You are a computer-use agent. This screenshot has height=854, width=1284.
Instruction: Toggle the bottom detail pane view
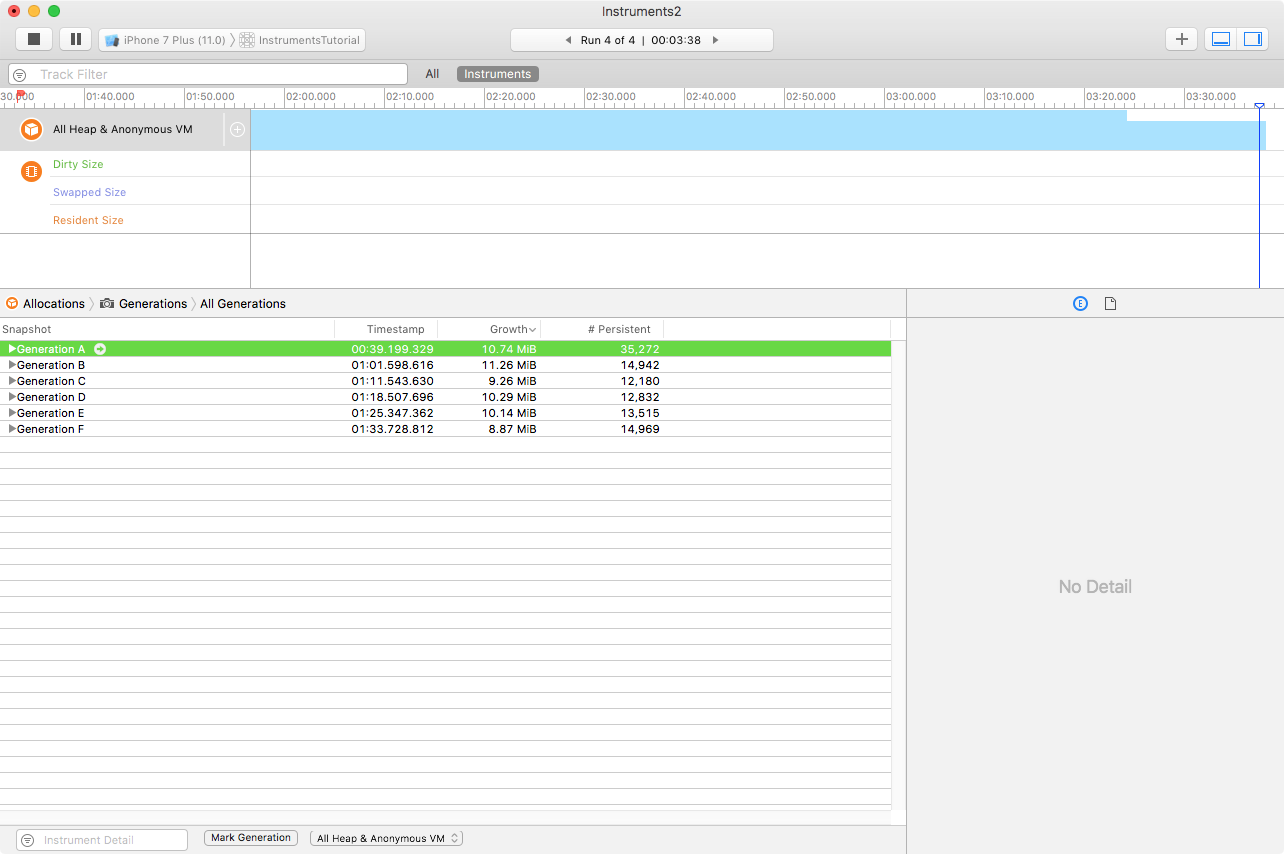pos(1220,39)
